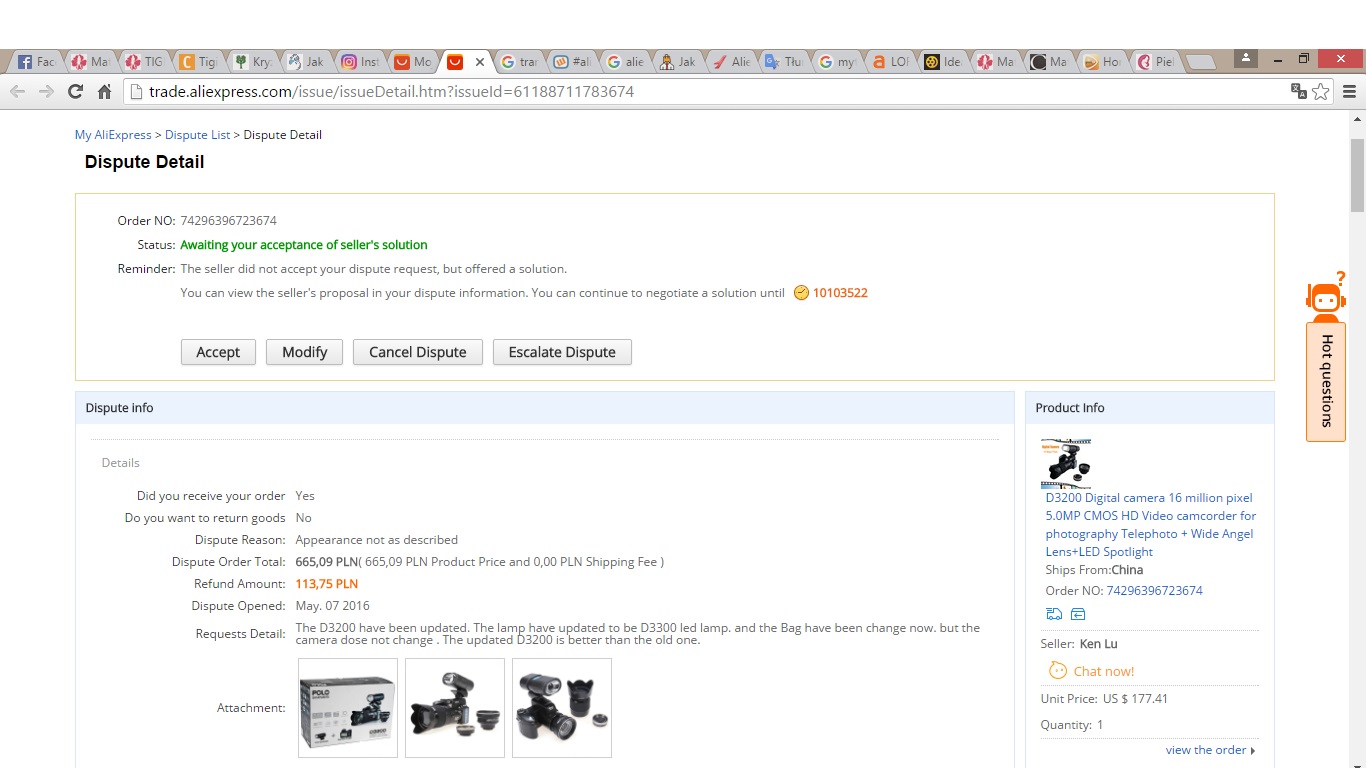
Task: Click the seller name Ken Lu
Action: tap(1098, 644)
